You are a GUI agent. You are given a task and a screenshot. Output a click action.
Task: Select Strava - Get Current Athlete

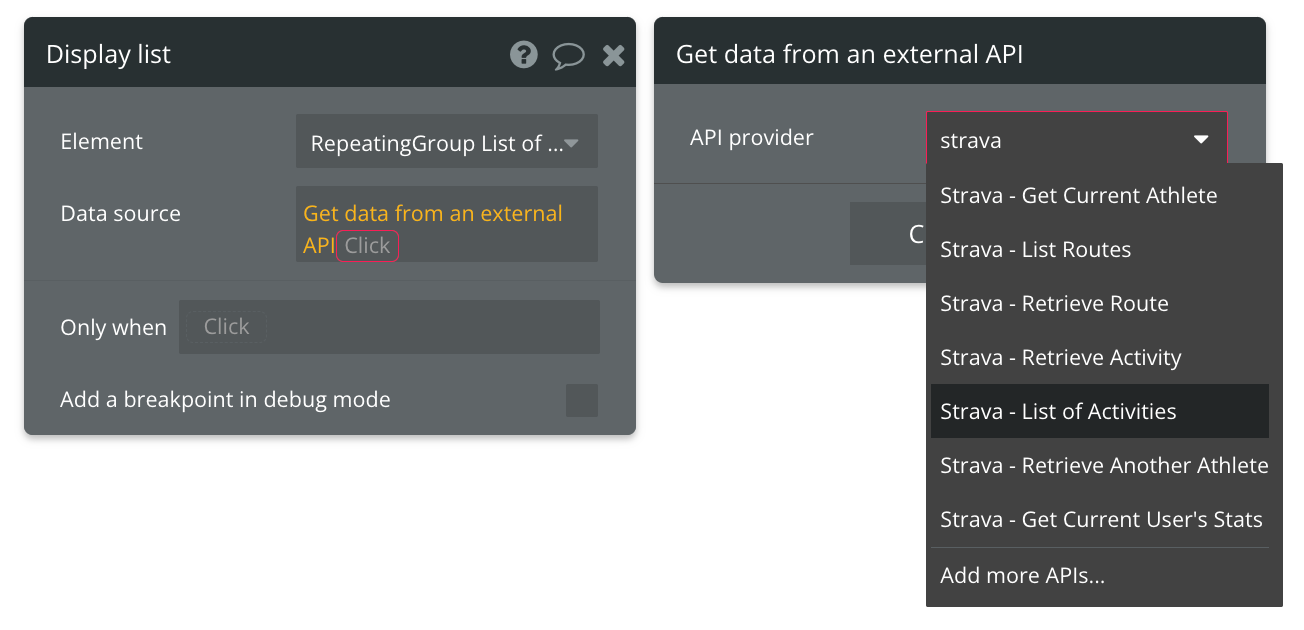tap(1078, 195)
